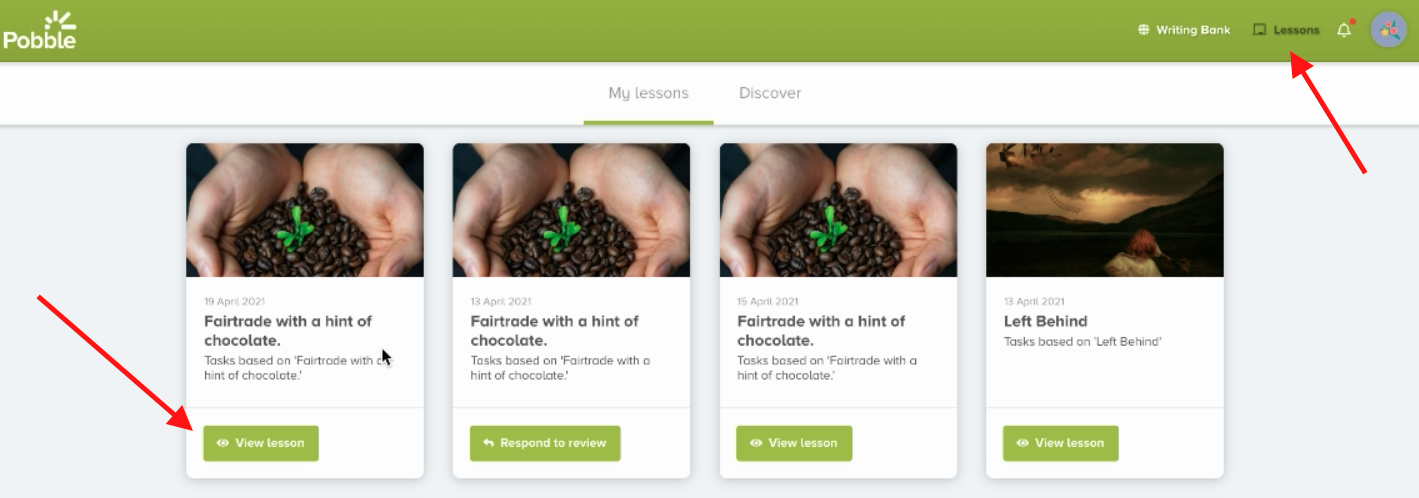The image size is (1419, 498).
Task: Open the notifications bell icon
Action: [1344, 30]
